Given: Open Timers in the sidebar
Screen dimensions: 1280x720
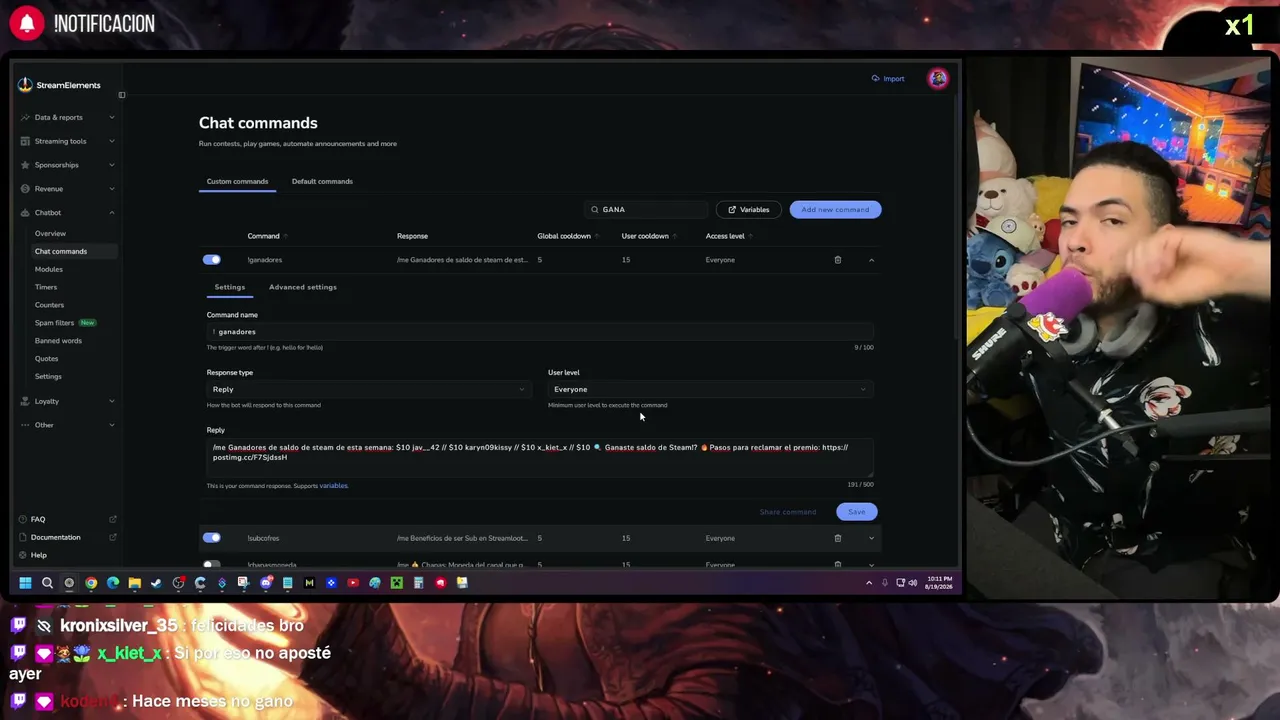Looking at the screenshot, I should click(x=46, y=287).
